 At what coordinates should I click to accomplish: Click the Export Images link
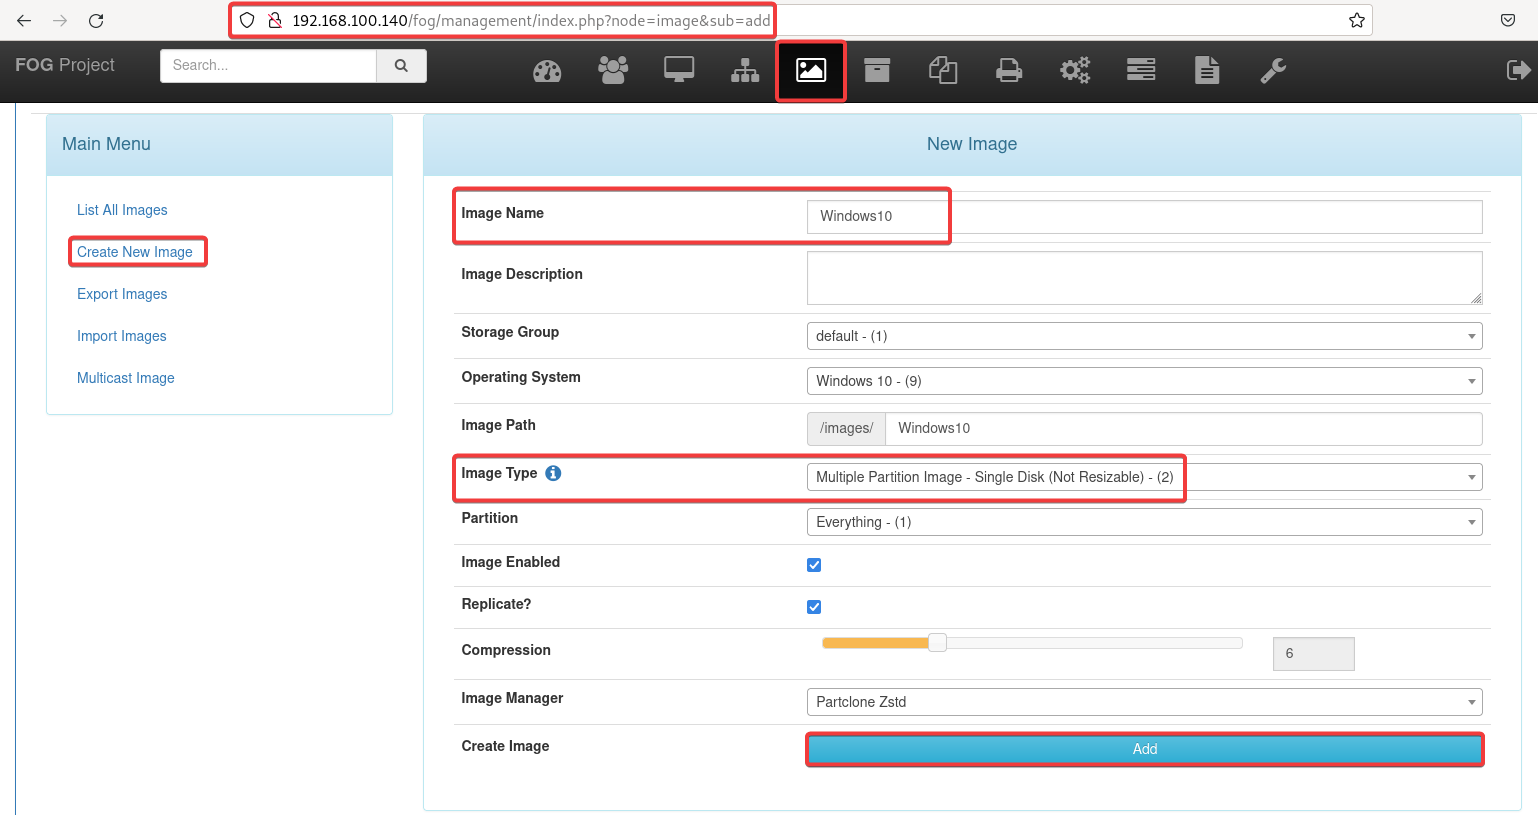122,294
